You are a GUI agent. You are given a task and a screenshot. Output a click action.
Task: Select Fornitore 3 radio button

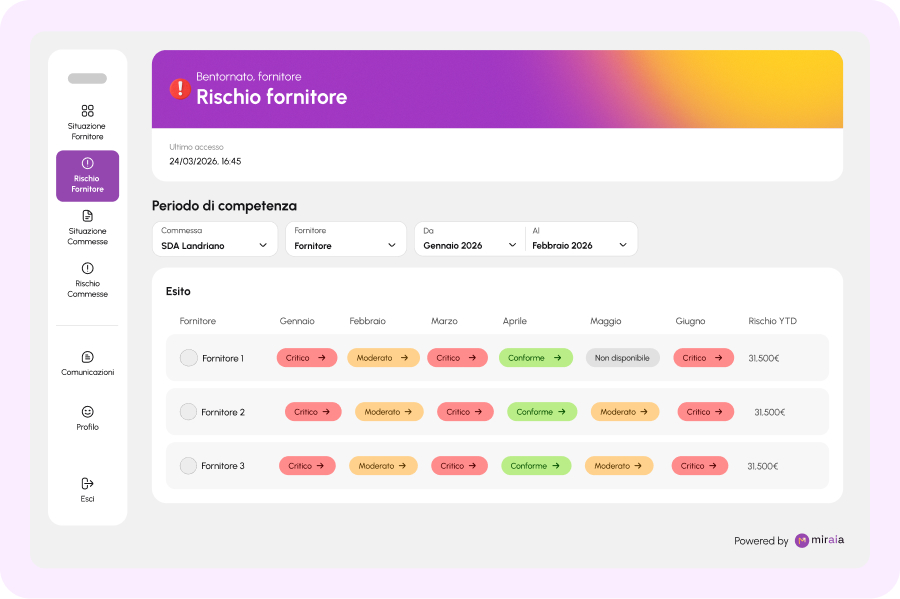188,465
